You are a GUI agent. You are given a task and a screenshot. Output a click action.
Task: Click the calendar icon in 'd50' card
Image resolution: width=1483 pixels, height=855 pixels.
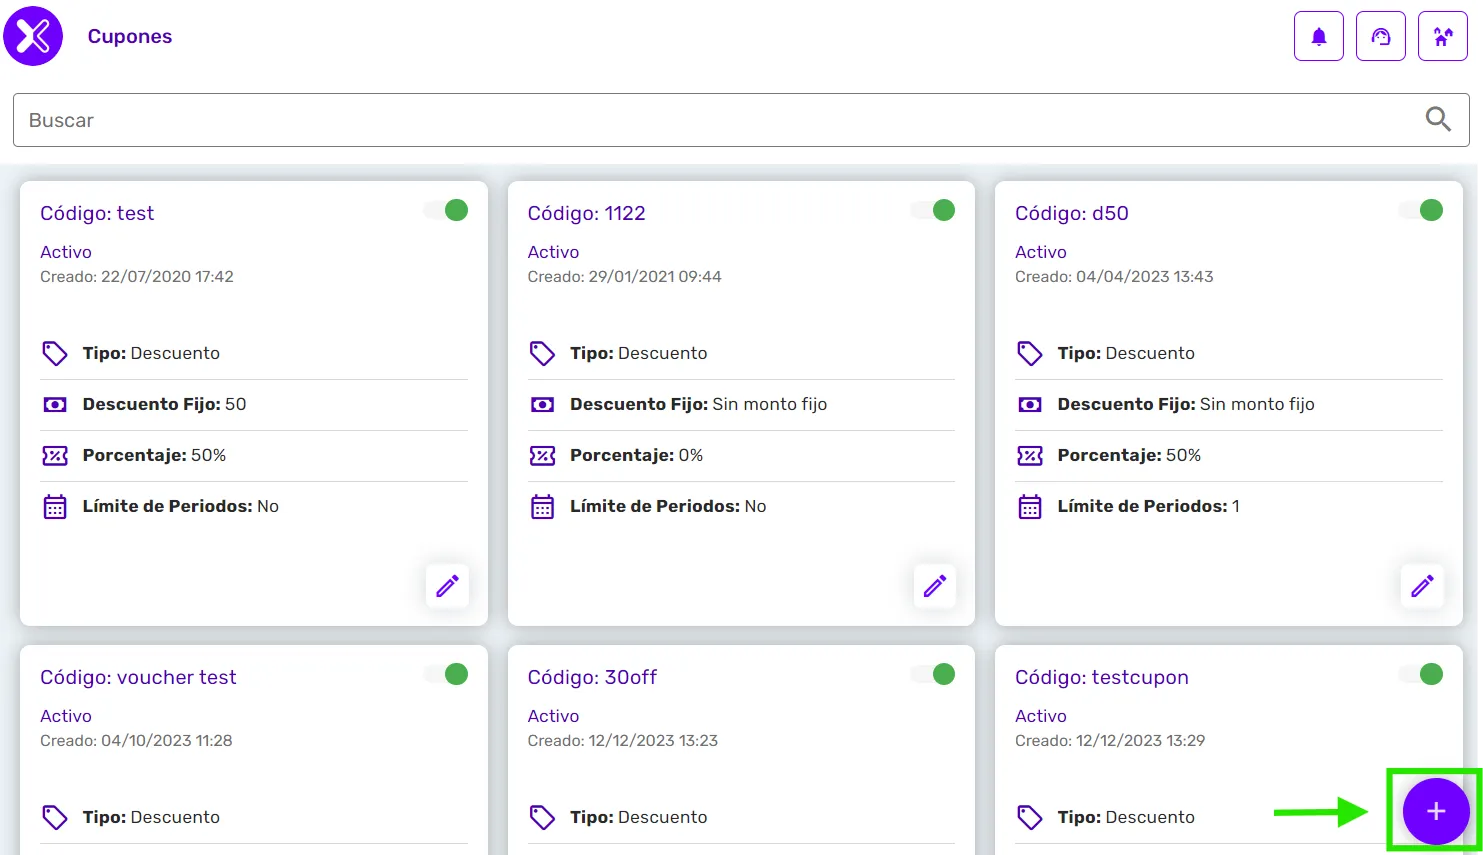point(1030,506)
